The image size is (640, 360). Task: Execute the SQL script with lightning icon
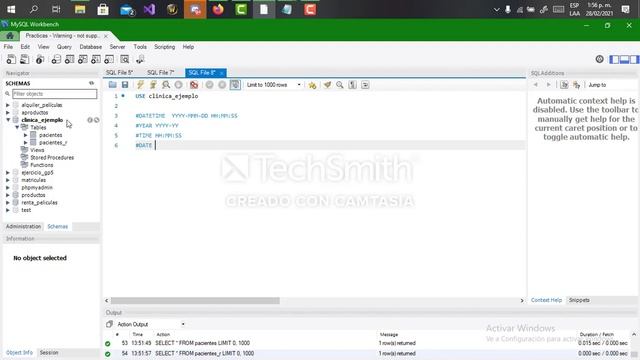point(140,85)
